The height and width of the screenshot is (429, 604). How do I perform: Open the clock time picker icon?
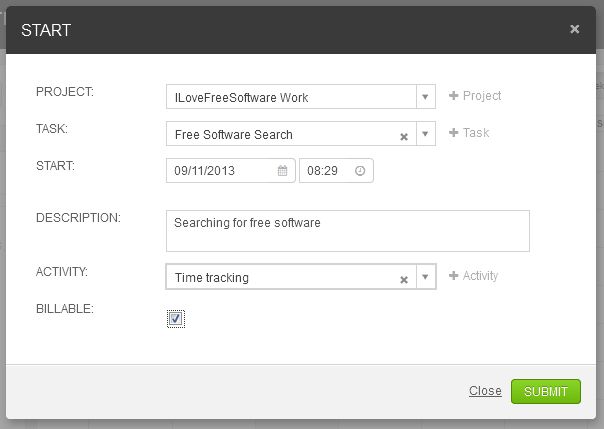(360, 171)
